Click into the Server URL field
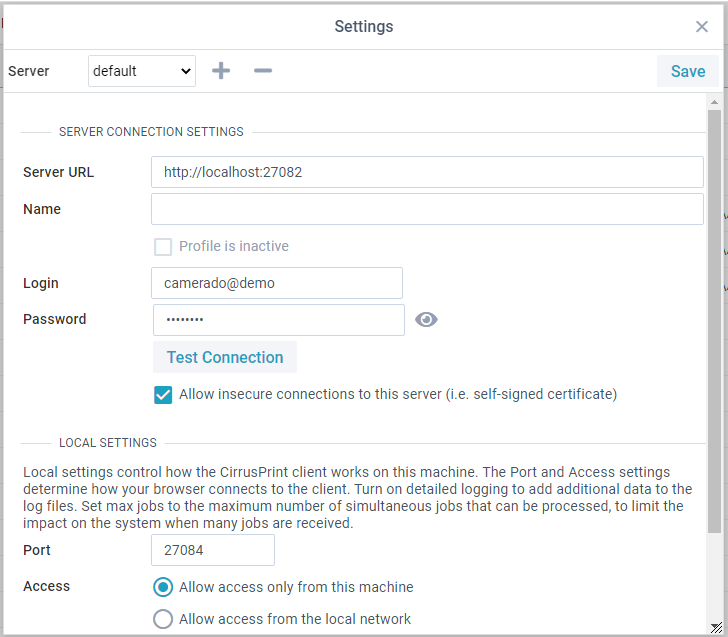Viewport: 728px width, 637px height. tap(427, 172)
